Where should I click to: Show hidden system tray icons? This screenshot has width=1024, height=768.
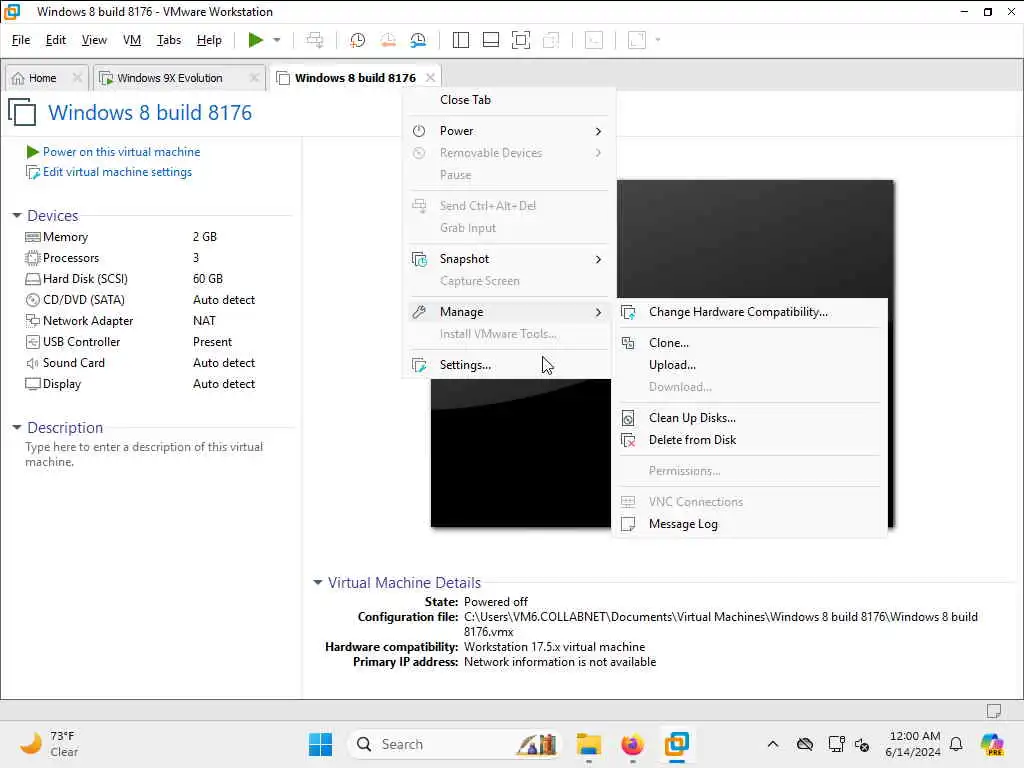(x=773, y=744)
